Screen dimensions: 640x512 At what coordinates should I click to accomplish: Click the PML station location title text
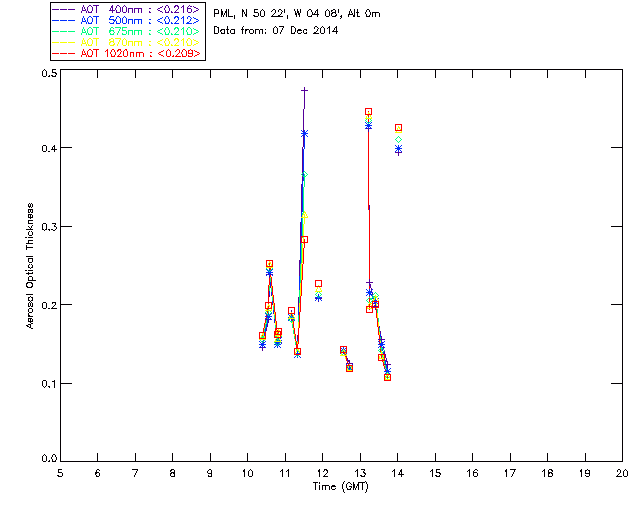[297, 13]
